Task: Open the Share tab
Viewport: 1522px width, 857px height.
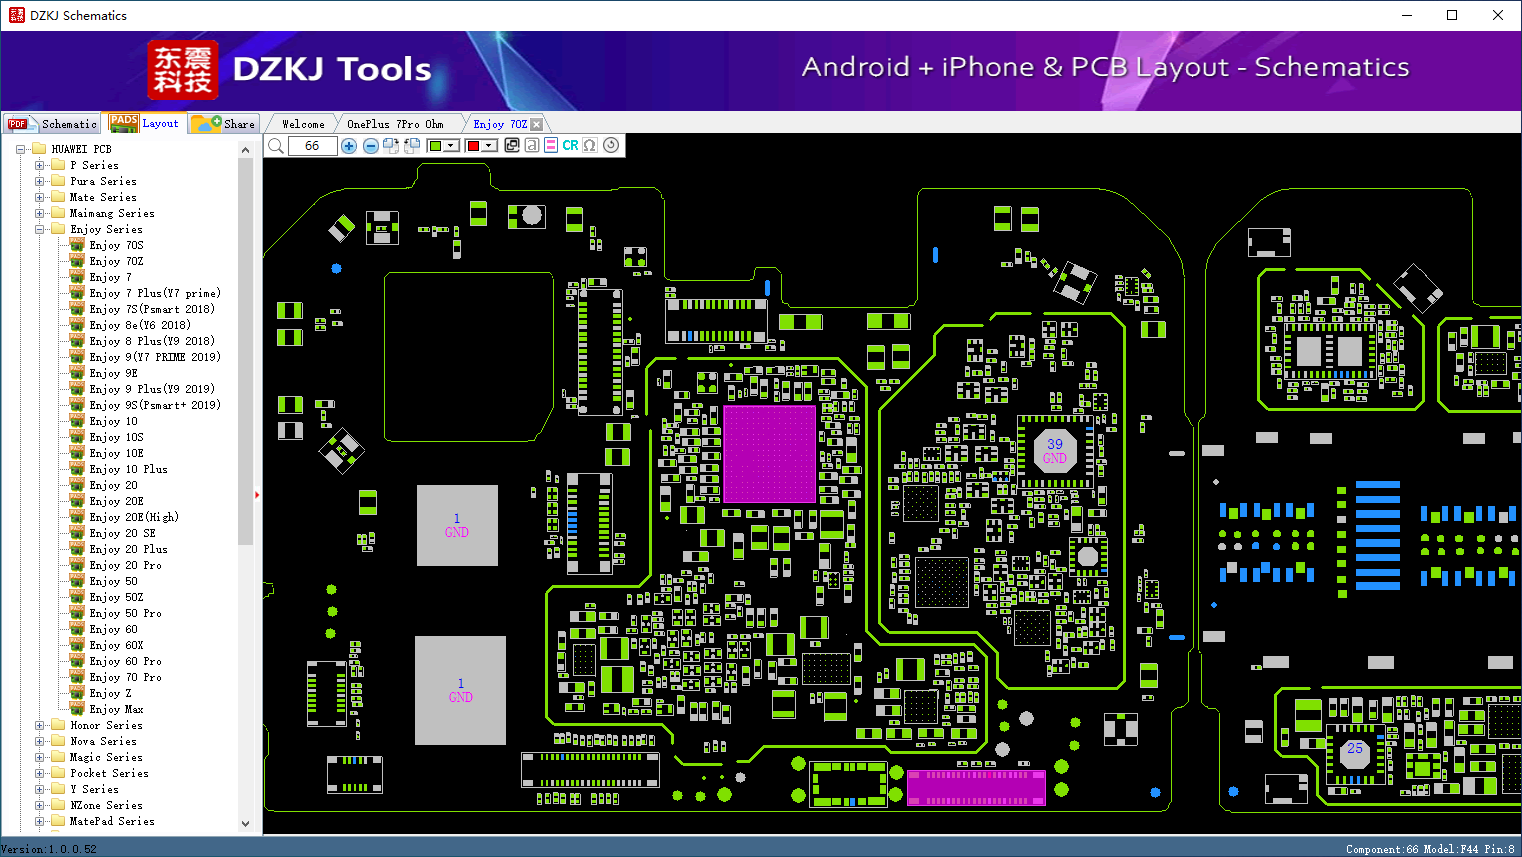Action: tap(224, 124)
